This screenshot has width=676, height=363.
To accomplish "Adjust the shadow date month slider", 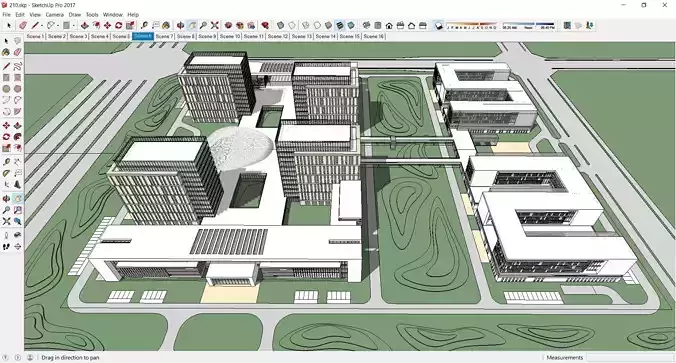I will [471, 25].
